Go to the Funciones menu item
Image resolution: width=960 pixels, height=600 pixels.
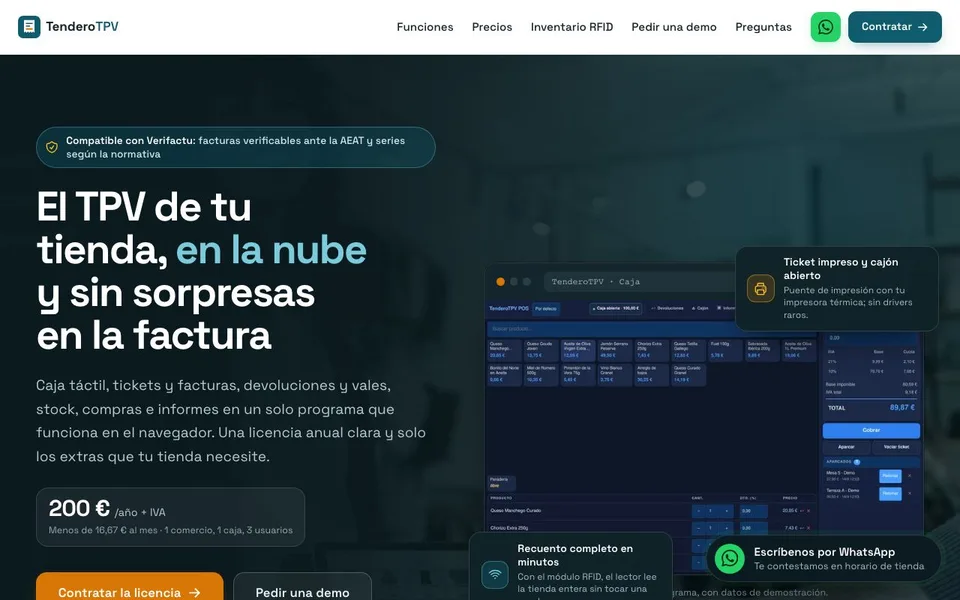[x=425, y=27]
